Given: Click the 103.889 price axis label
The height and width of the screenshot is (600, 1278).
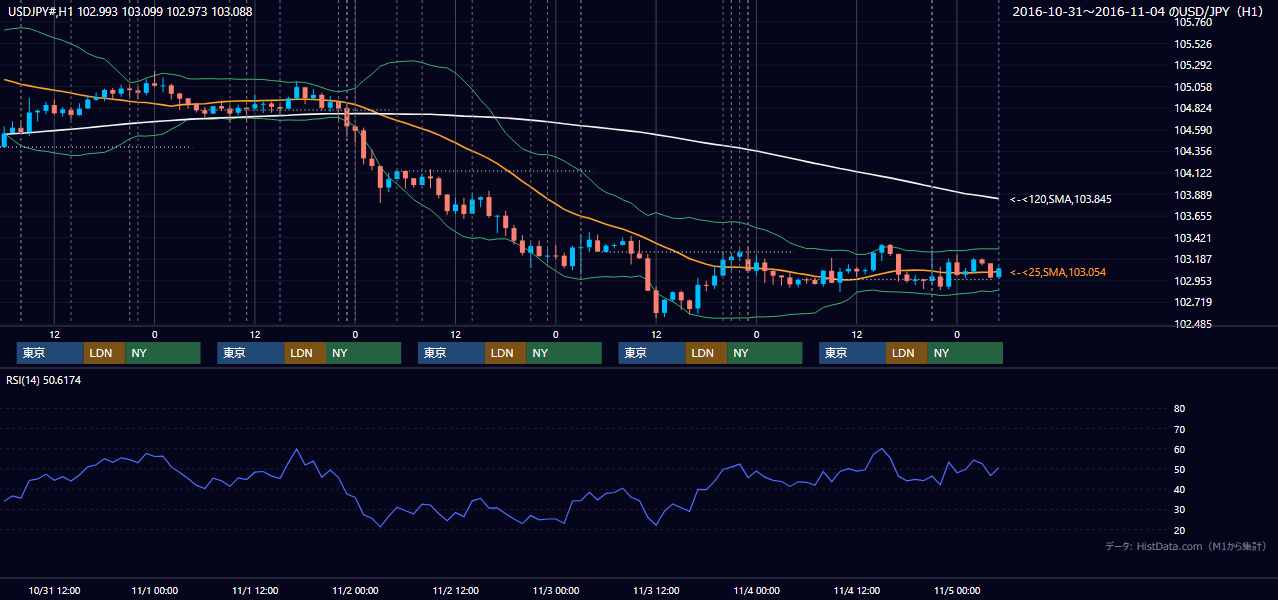Looking at the screenshot, I should 1194,195.
